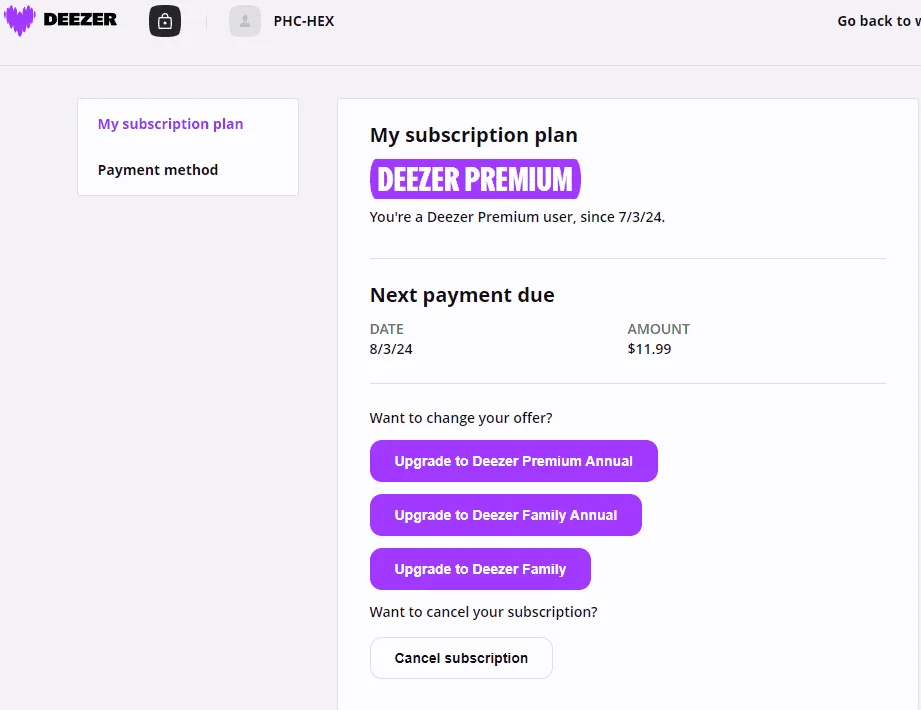Click Upgrade to Deezer Premium Annual
This screenshot has height=710, width=921.
click(514, 461)
